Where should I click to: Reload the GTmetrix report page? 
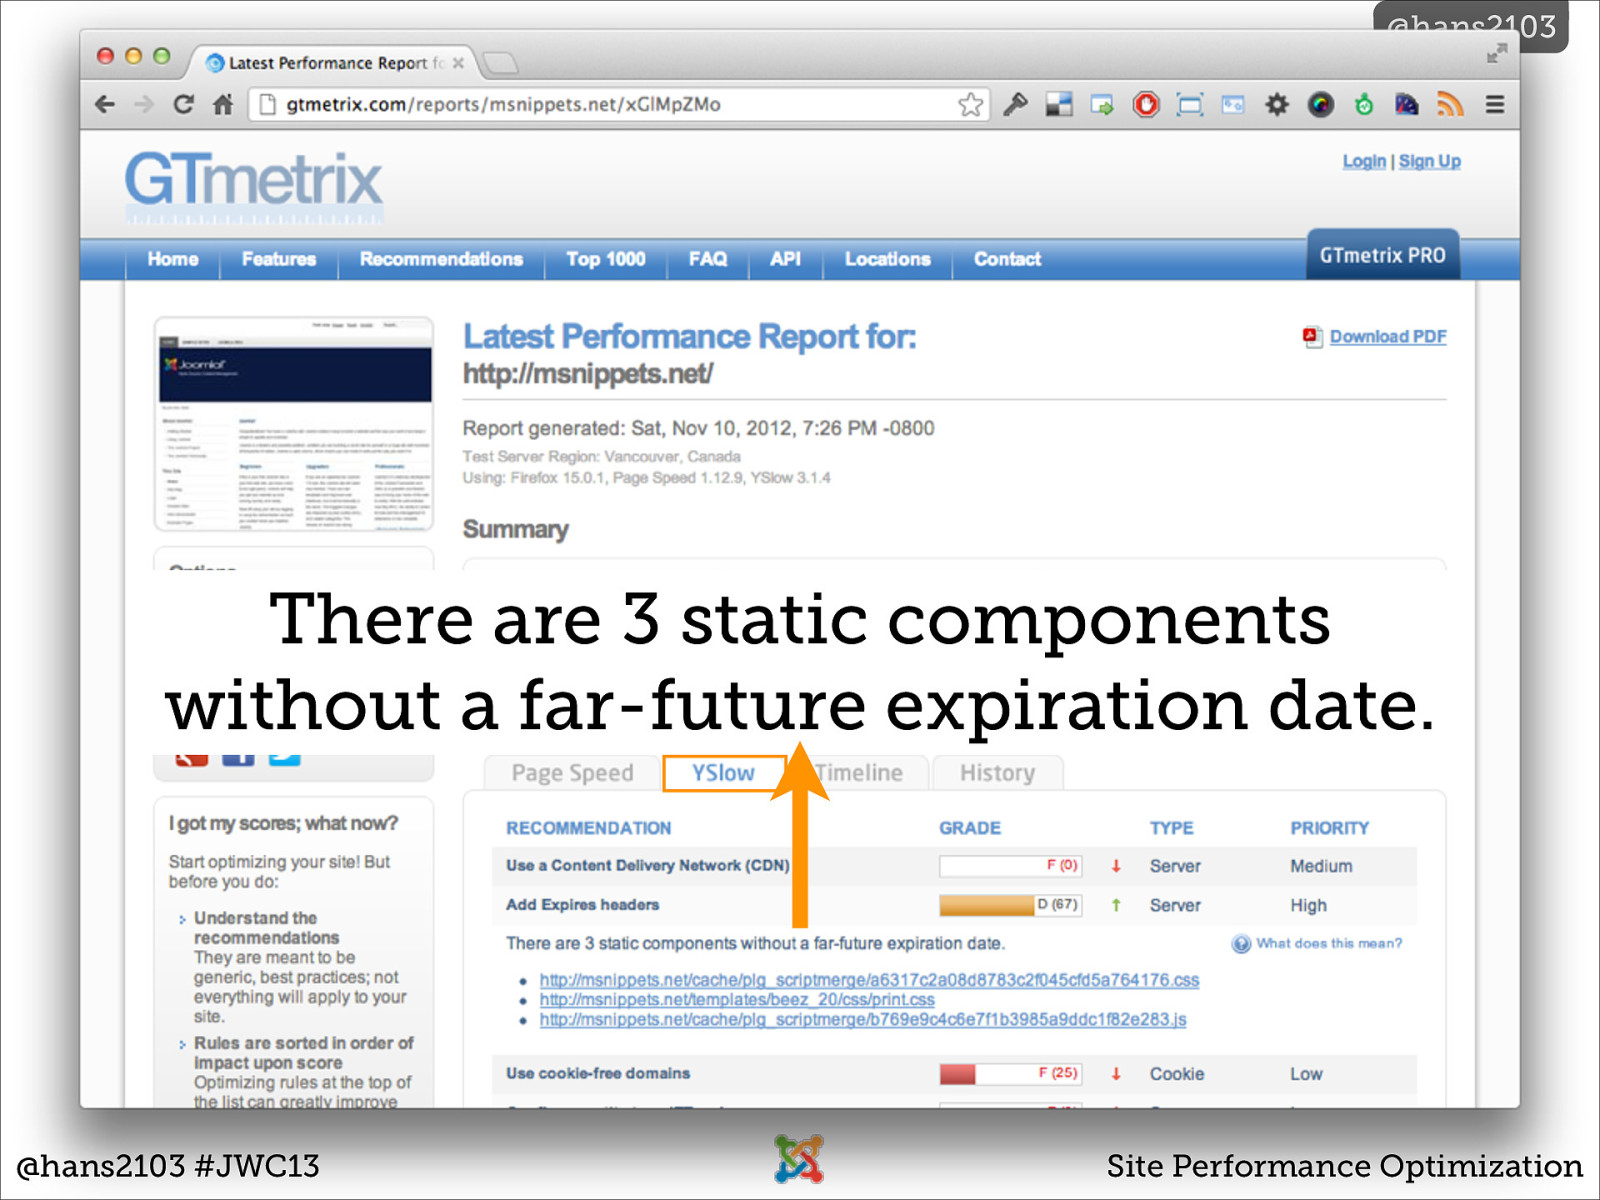(x=183, y=104)
